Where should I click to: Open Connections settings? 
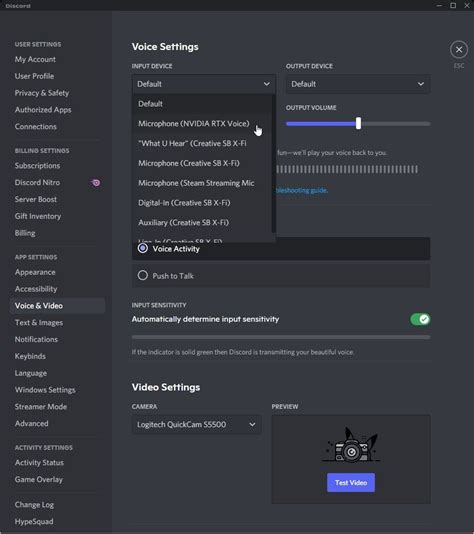pyautogui.click(x=35, y=126)
